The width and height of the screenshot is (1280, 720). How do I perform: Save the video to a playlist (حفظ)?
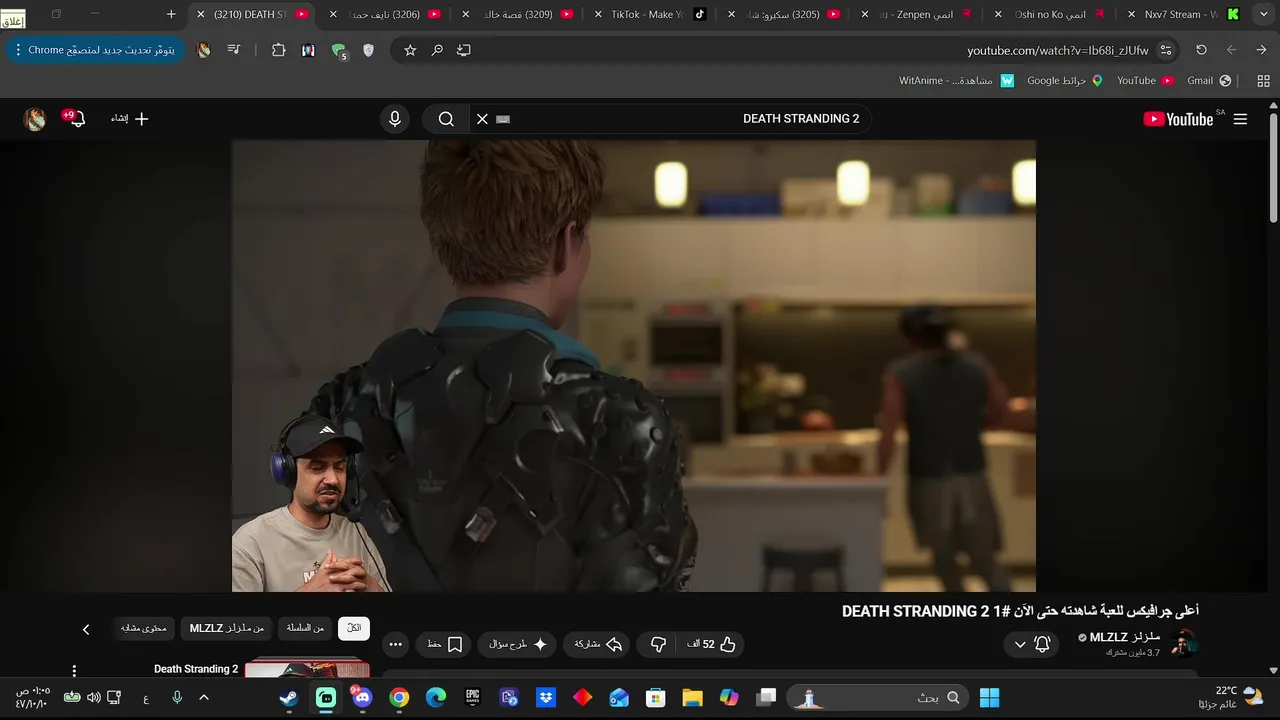click(445, 644)
